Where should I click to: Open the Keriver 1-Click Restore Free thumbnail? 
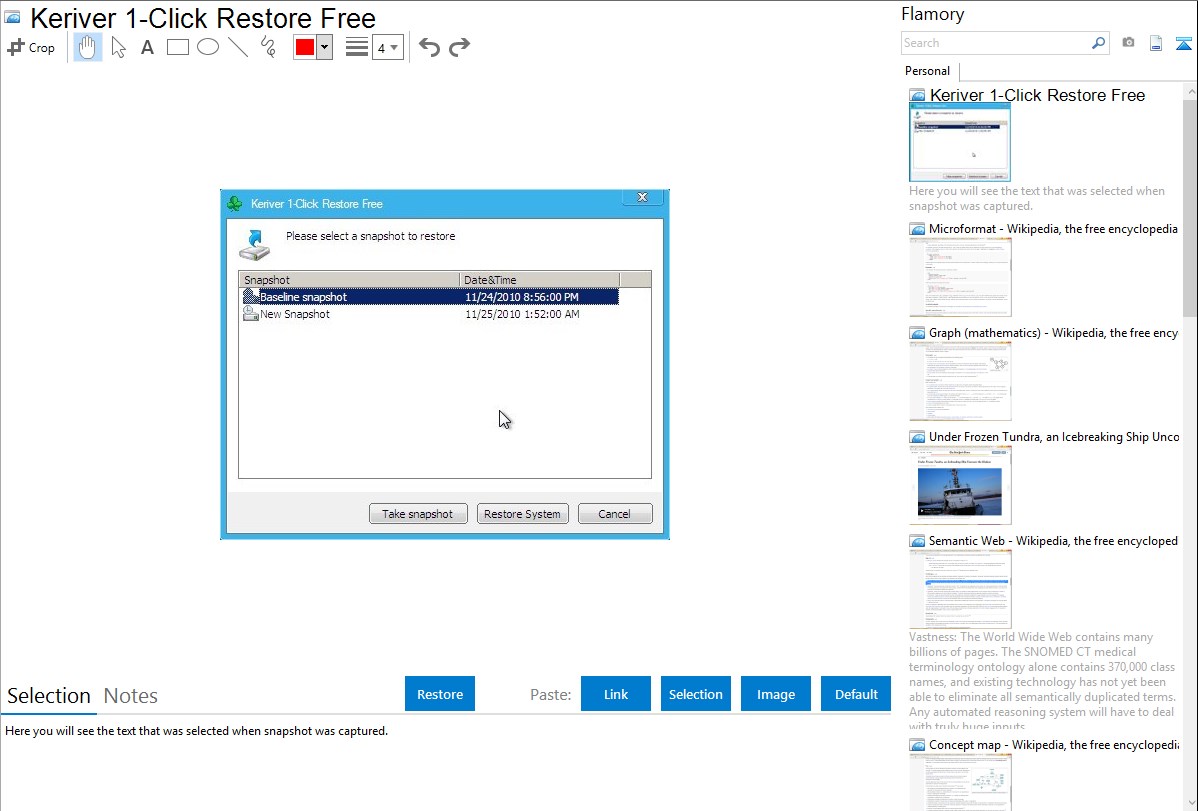tap(960, 143)
